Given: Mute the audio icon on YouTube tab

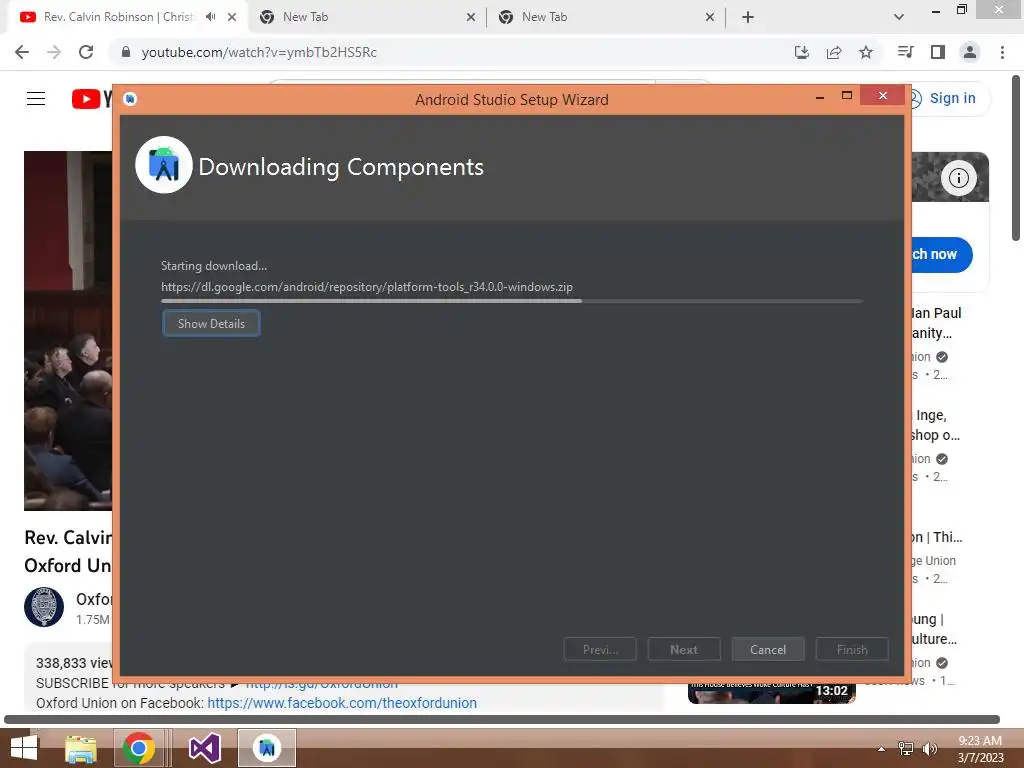Looking at the screenshot, I should pos(211,17).
